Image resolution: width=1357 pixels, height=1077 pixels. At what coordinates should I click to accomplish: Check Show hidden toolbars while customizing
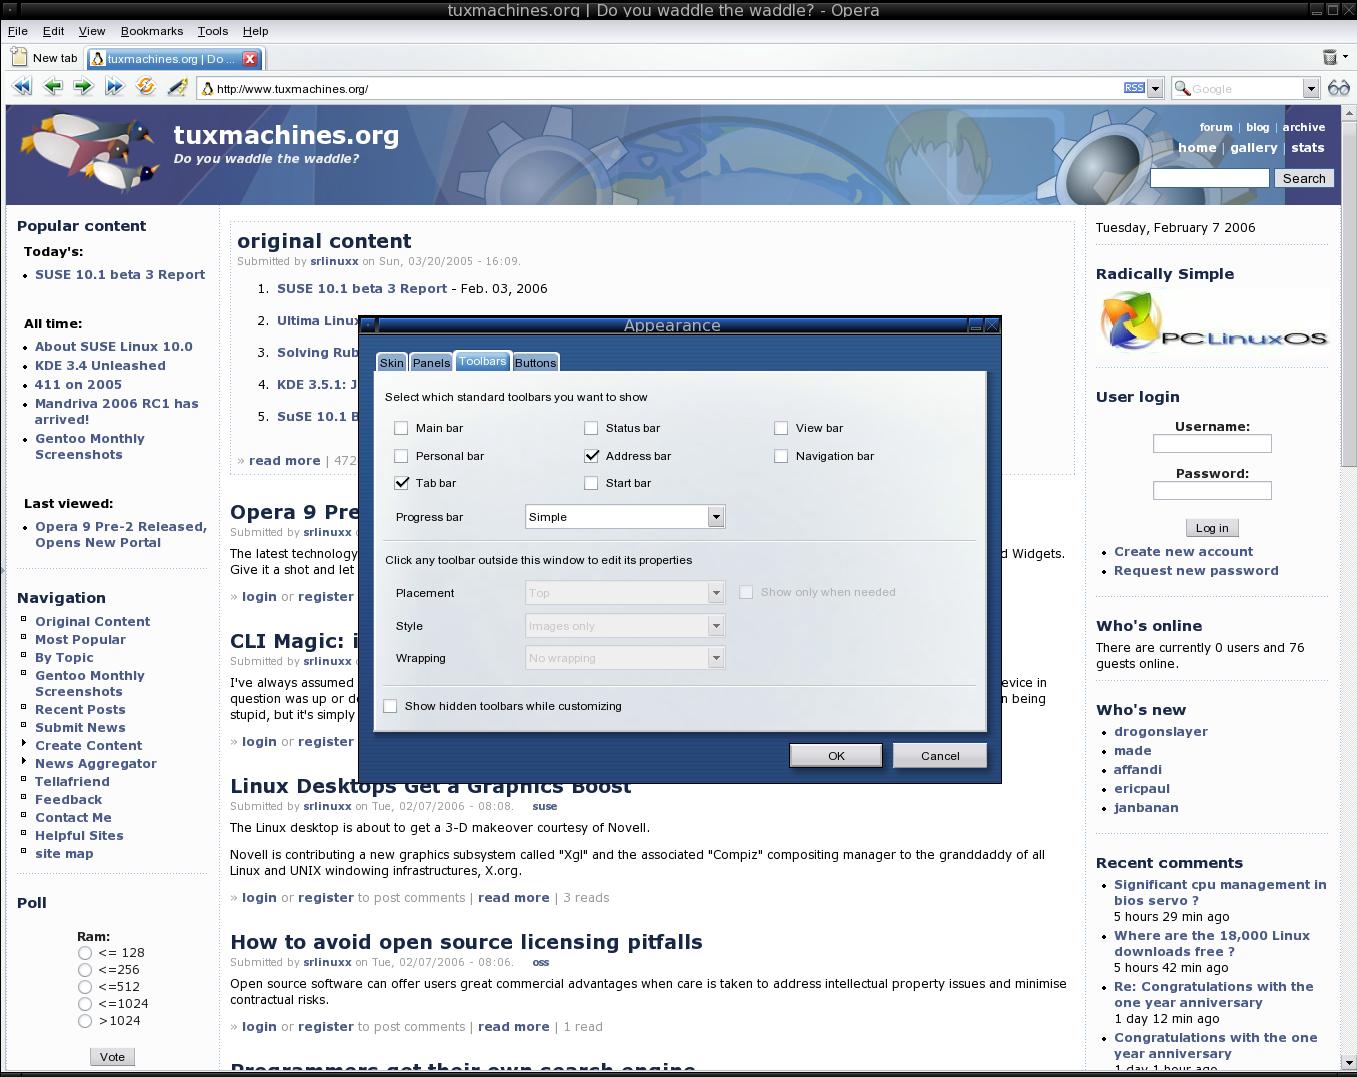pos(390,706)
